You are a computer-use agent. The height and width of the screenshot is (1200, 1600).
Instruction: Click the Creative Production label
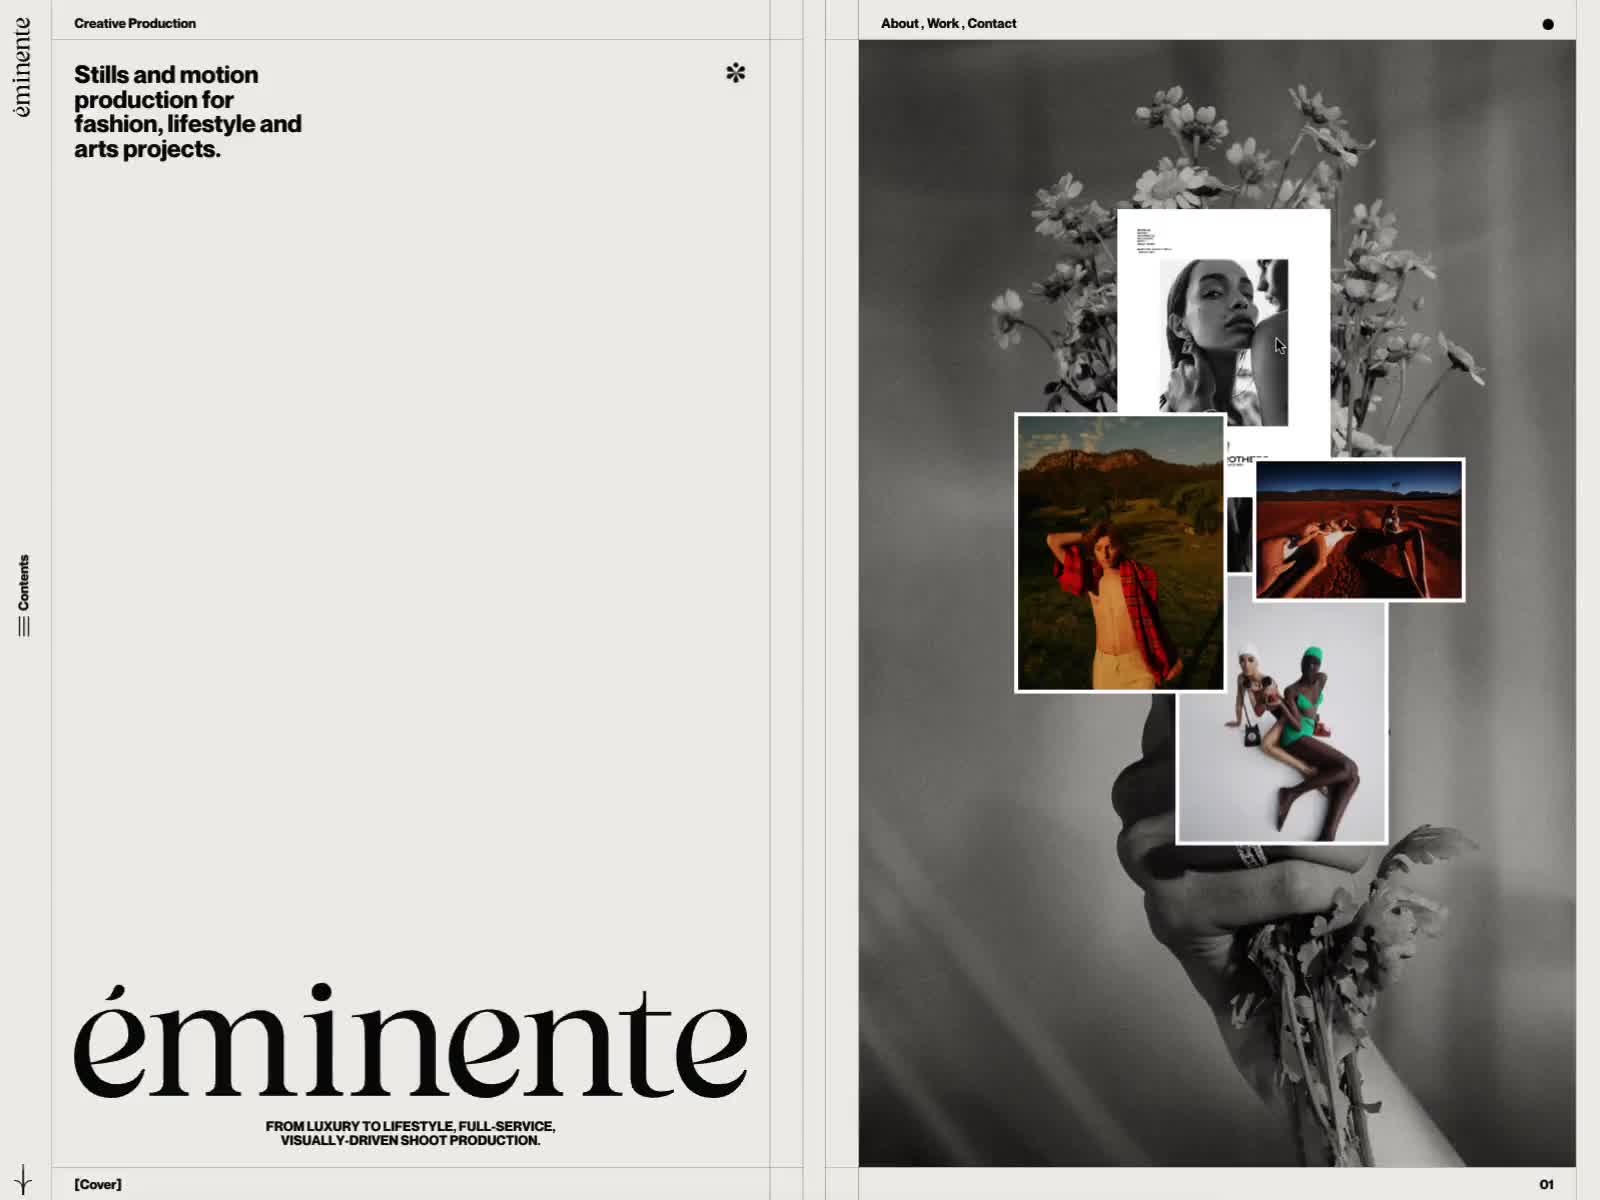135,23
